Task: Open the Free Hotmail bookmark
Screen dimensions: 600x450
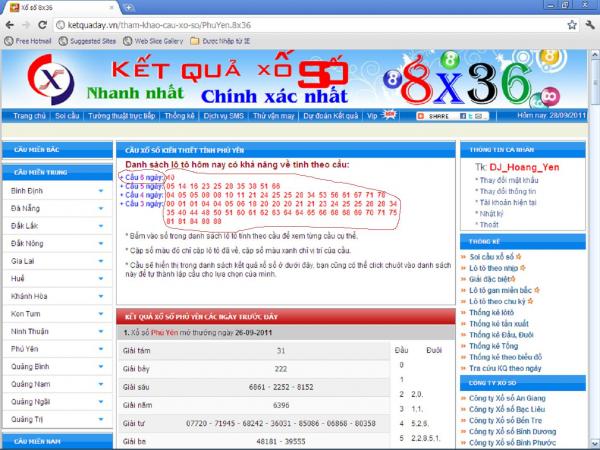Action: pos(28,41)
